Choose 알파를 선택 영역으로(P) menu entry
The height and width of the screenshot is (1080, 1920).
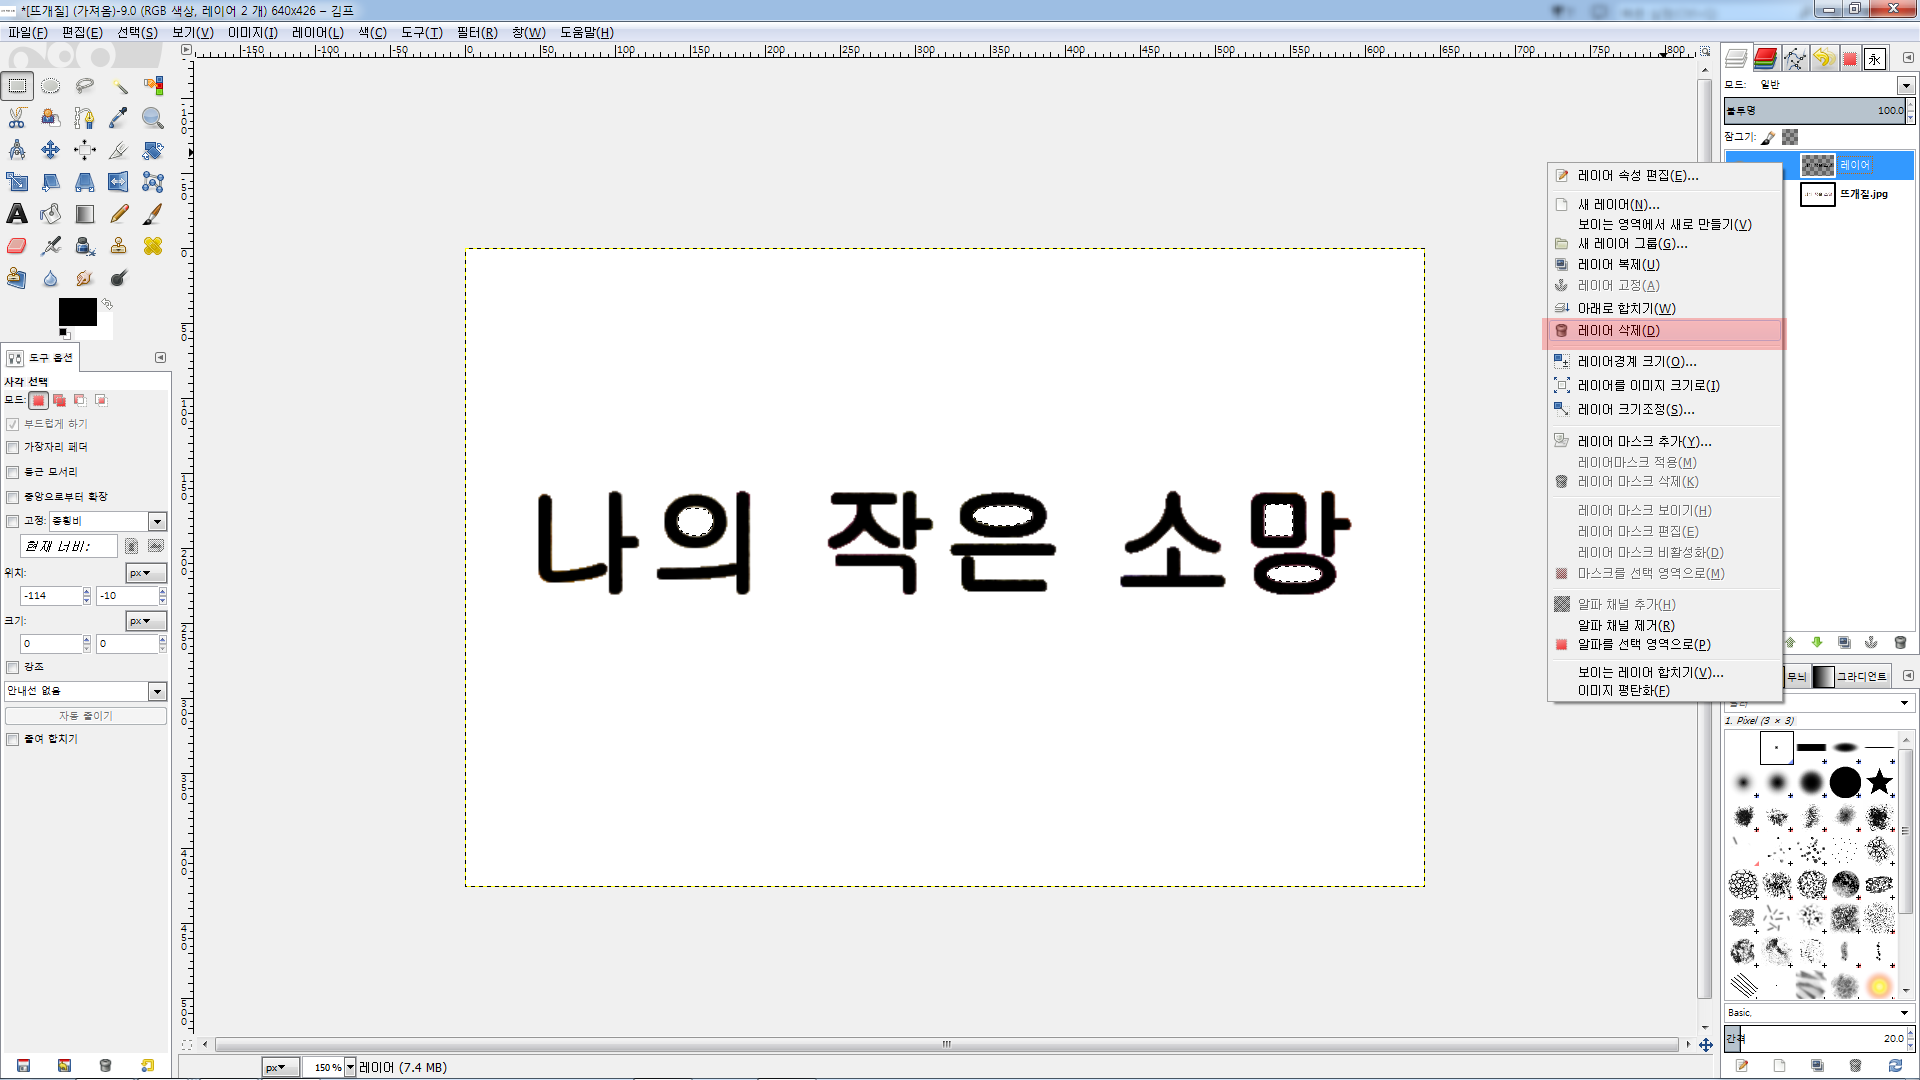(x=1664, y=645)
